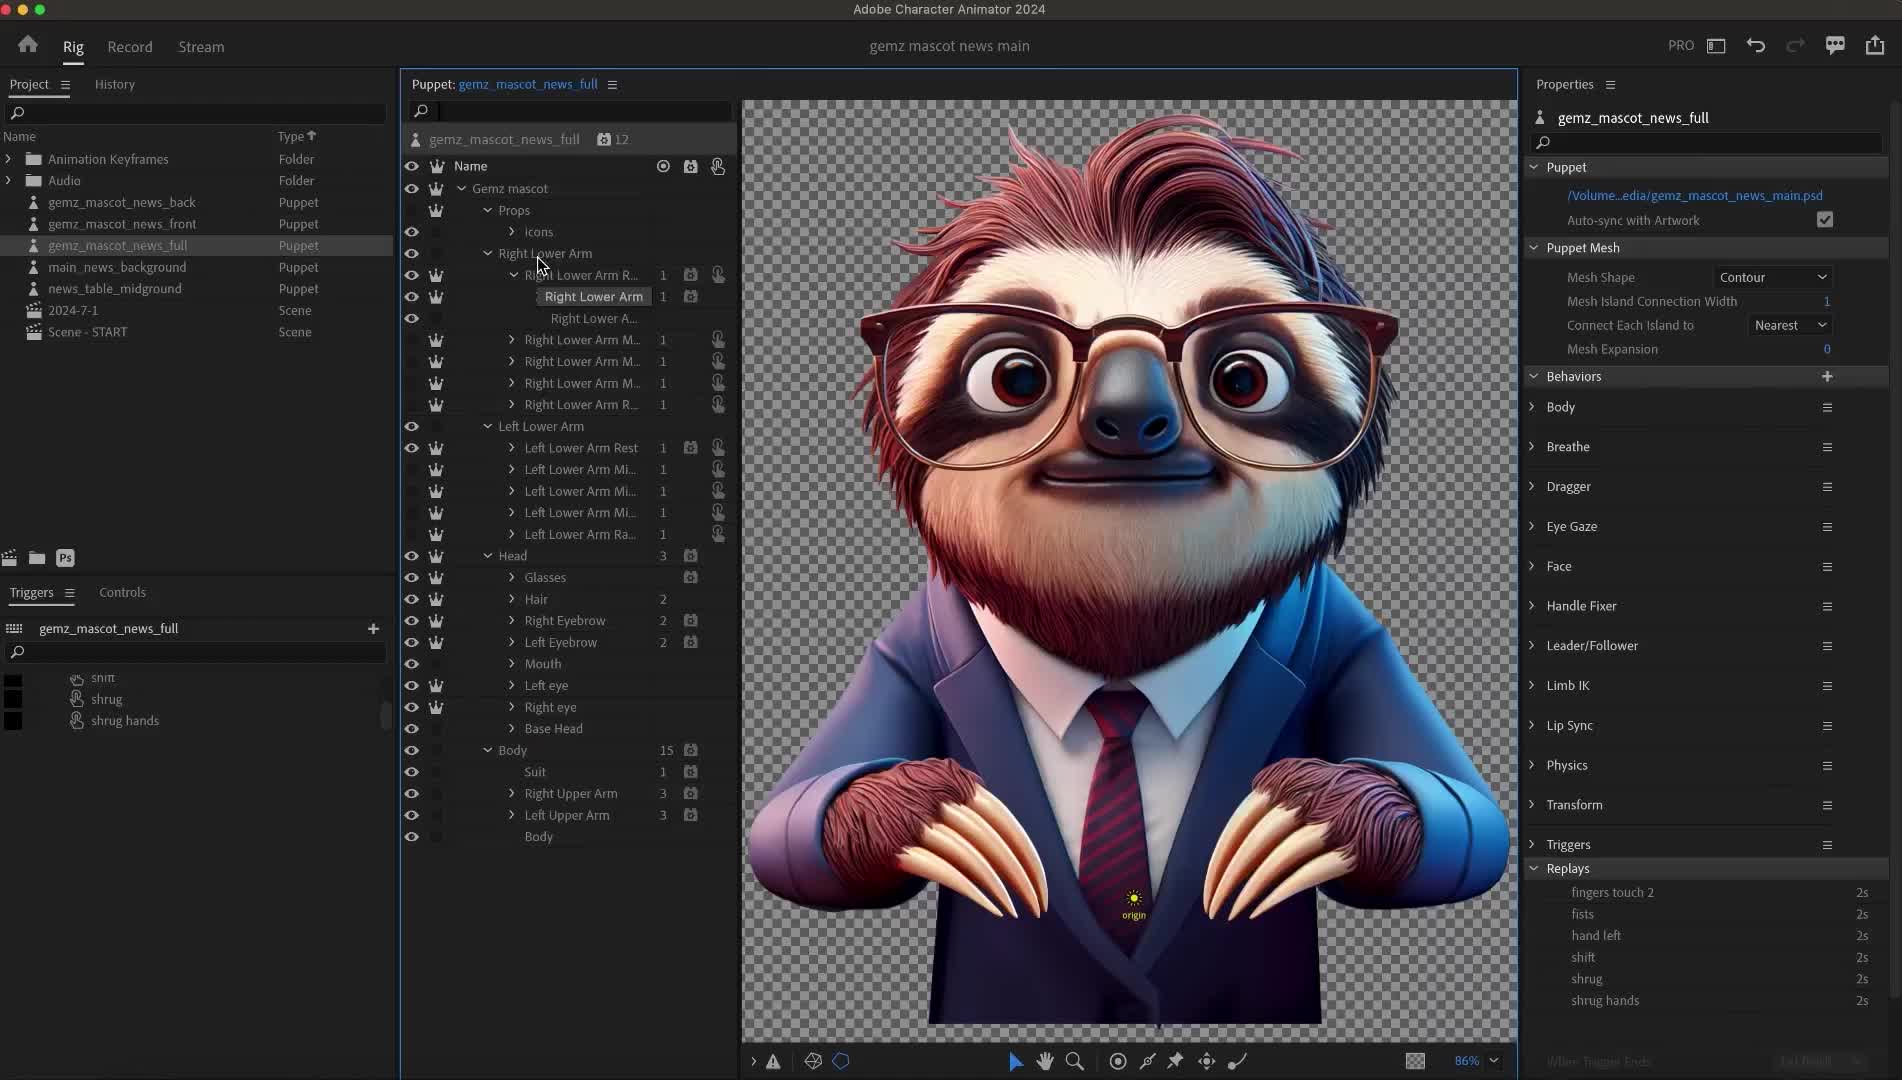The height and width of the screenshot is (1080, 1902).
Task: Hide the Left Lower Arm group eye
Action: (411, 426)
